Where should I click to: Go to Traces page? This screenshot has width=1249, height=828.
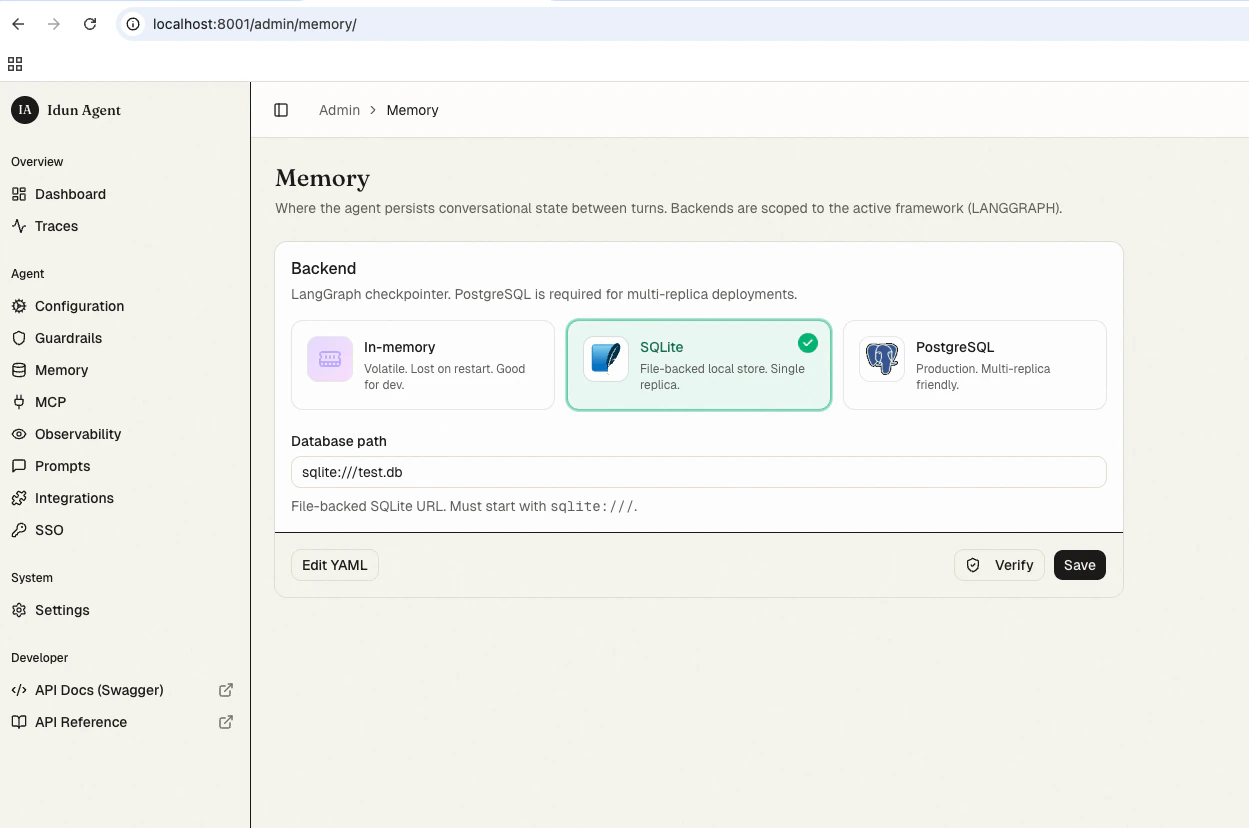click(56, 226)
